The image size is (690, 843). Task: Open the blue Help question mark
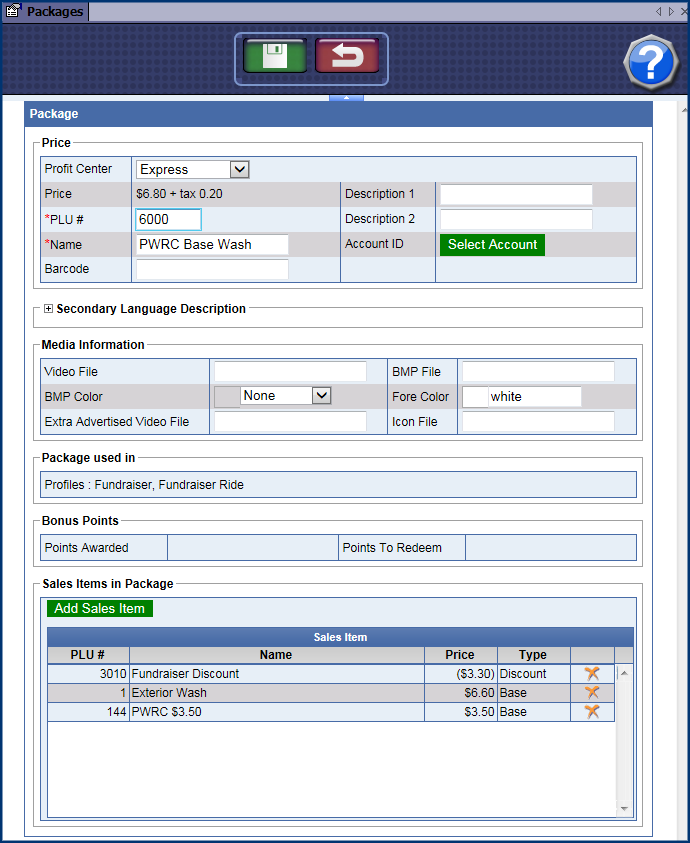coord(650,62)
